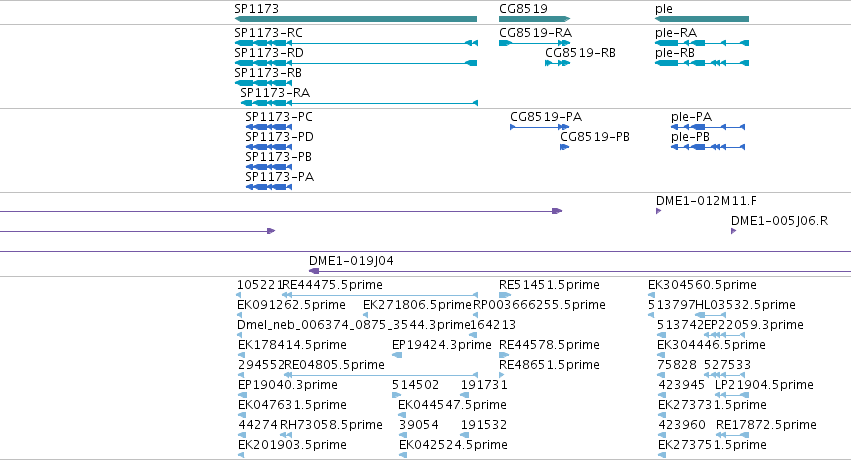Pick the EK201903.5prime EST label
The image size is (851, 460).
click(292, 445)
